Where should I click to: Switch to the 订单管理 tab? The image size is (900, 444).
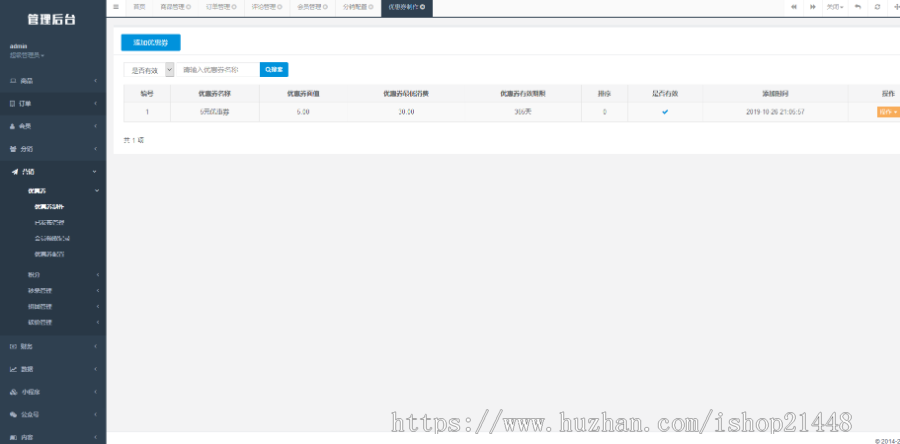coord(218,7)
